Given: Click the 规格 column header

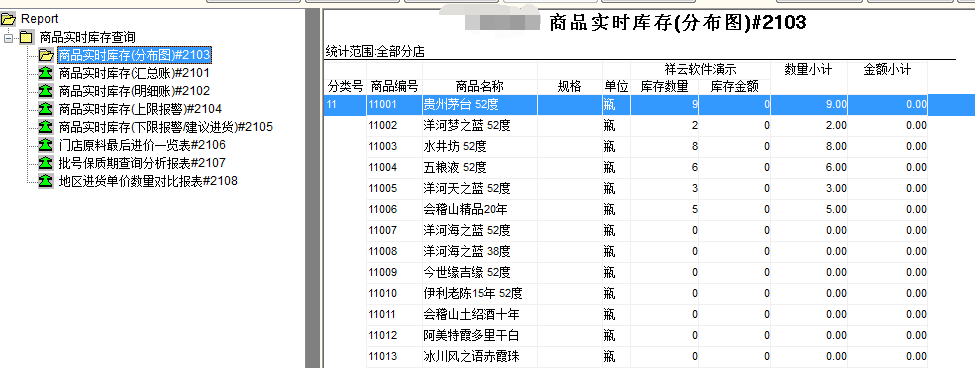Looking at the screenshot, I should tap(569, 86).
